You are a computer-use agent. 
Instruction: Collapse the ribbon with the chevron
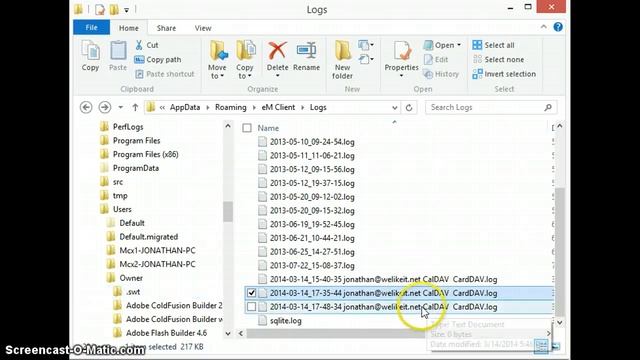[x=544, y=27]
